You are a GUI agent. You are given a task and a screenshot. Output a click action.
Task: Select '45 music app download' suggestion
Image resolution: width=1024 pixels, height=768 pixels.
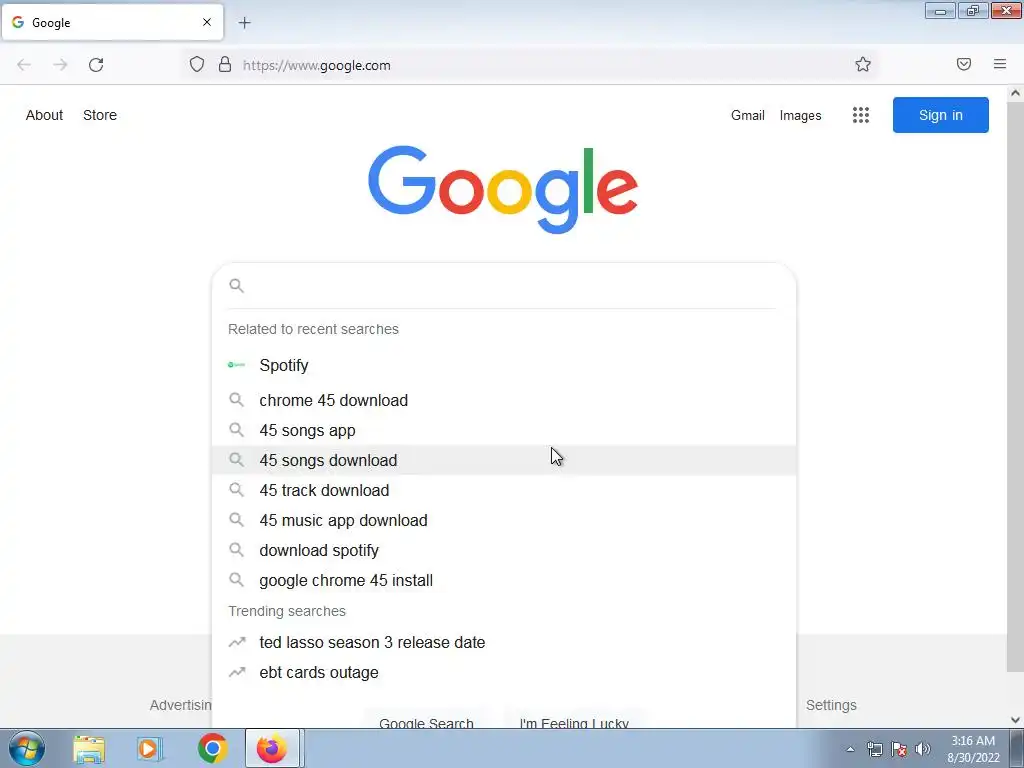tap(504, 520)
